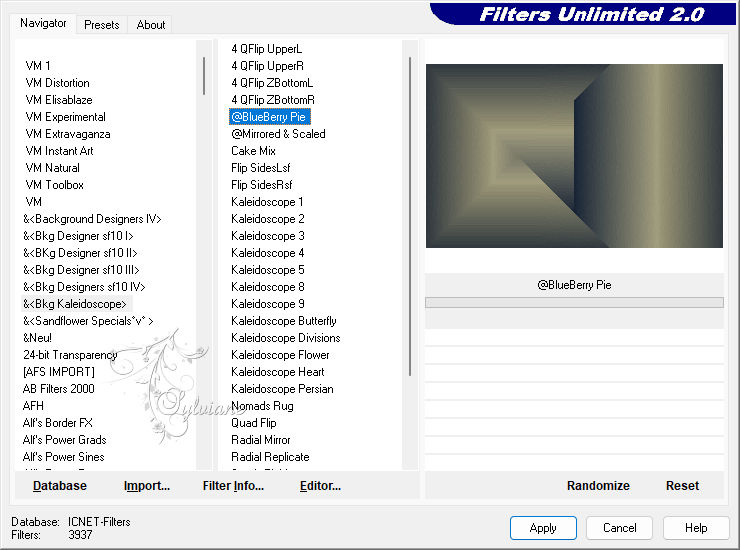Click the Randomize button

[x=598, y=485]
